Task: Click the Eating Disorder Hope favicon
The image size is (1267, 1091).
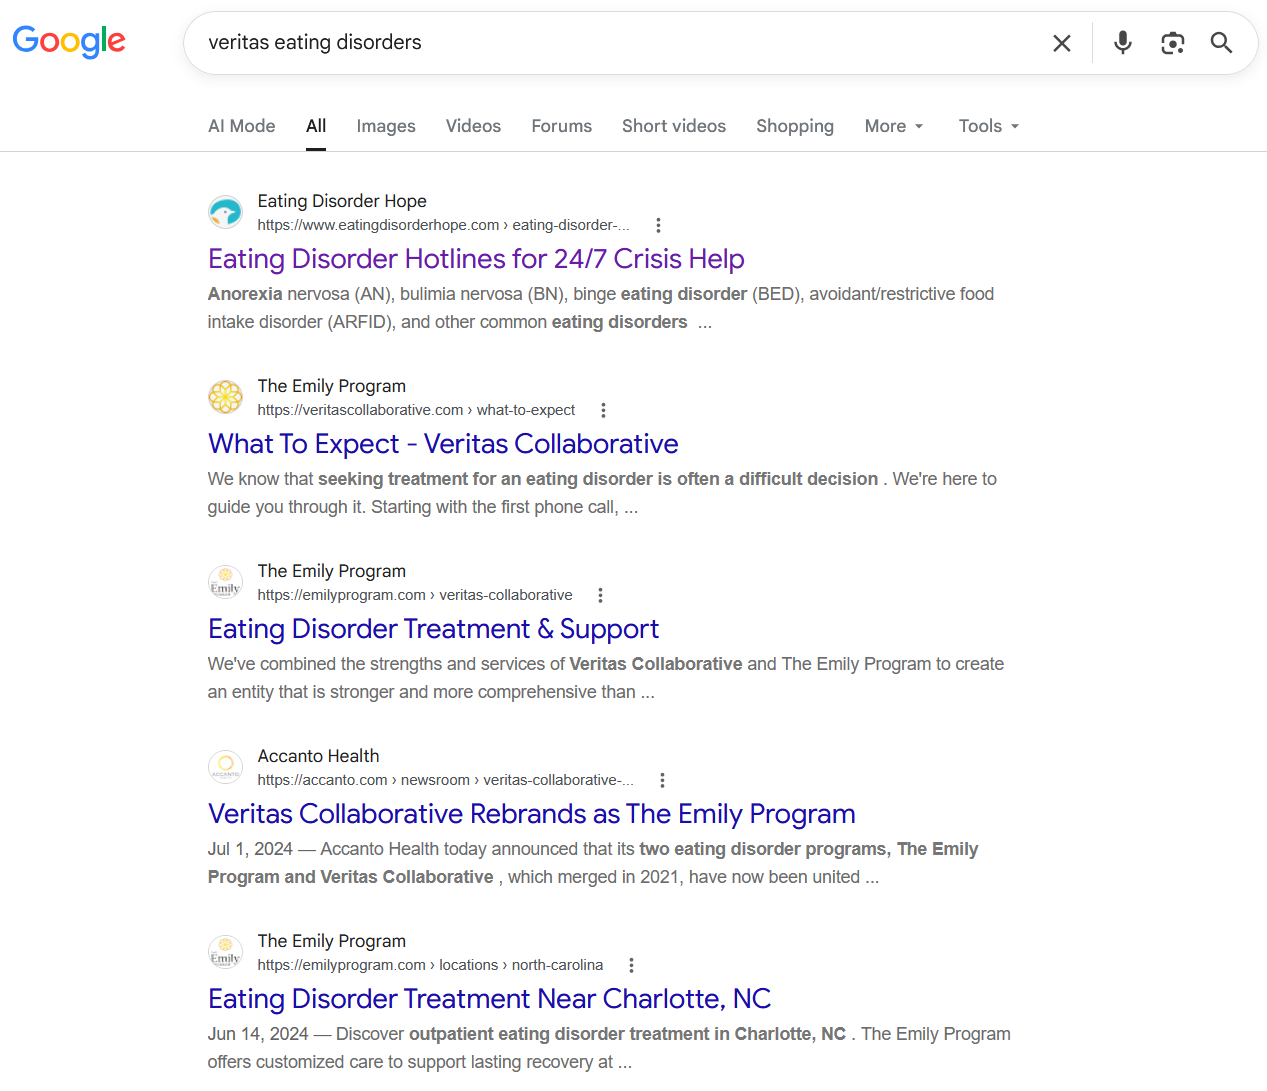Action: [x=225, y=212]
